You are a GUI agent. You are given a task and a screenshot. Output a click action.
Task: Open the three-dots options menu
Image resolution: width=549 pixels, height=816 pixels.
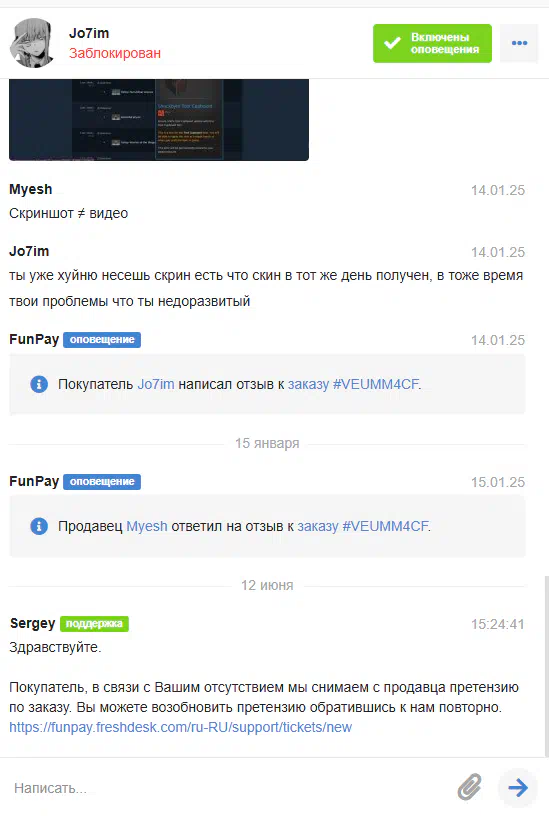coord(519,43)
